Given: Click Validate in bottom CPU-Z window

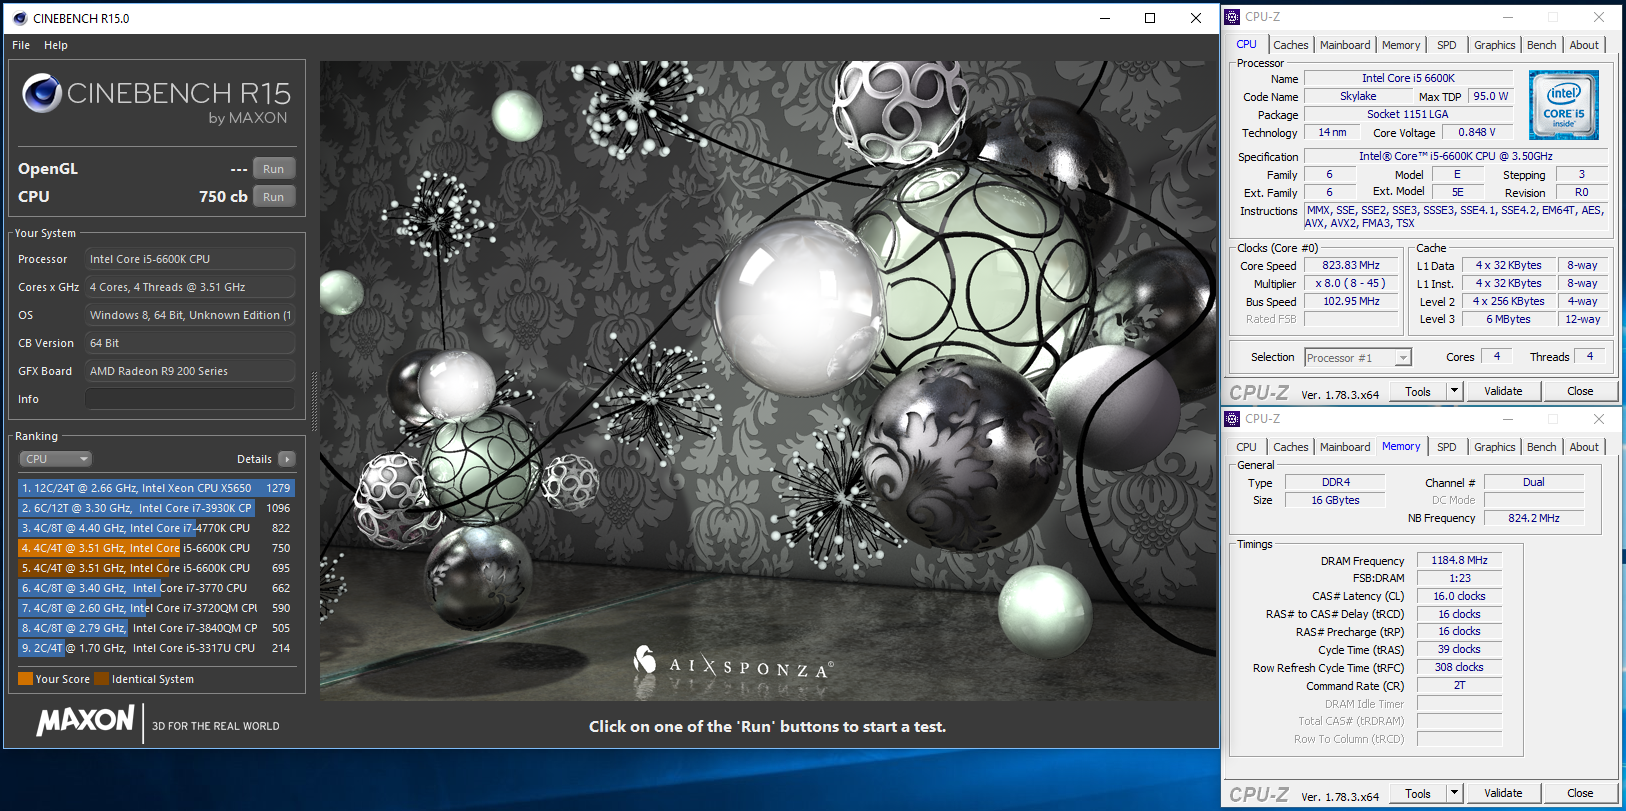Looking at the screenshot, I should [1503, 793].
